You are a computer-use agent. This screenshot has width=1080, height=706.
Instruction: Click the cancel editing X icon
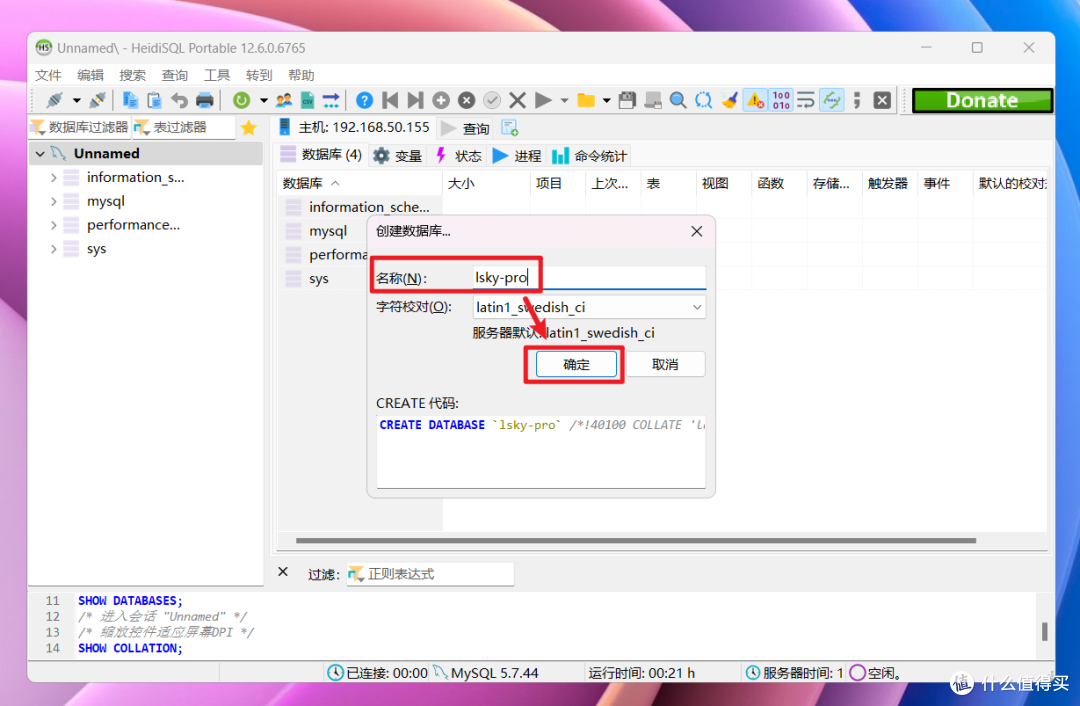517,101
